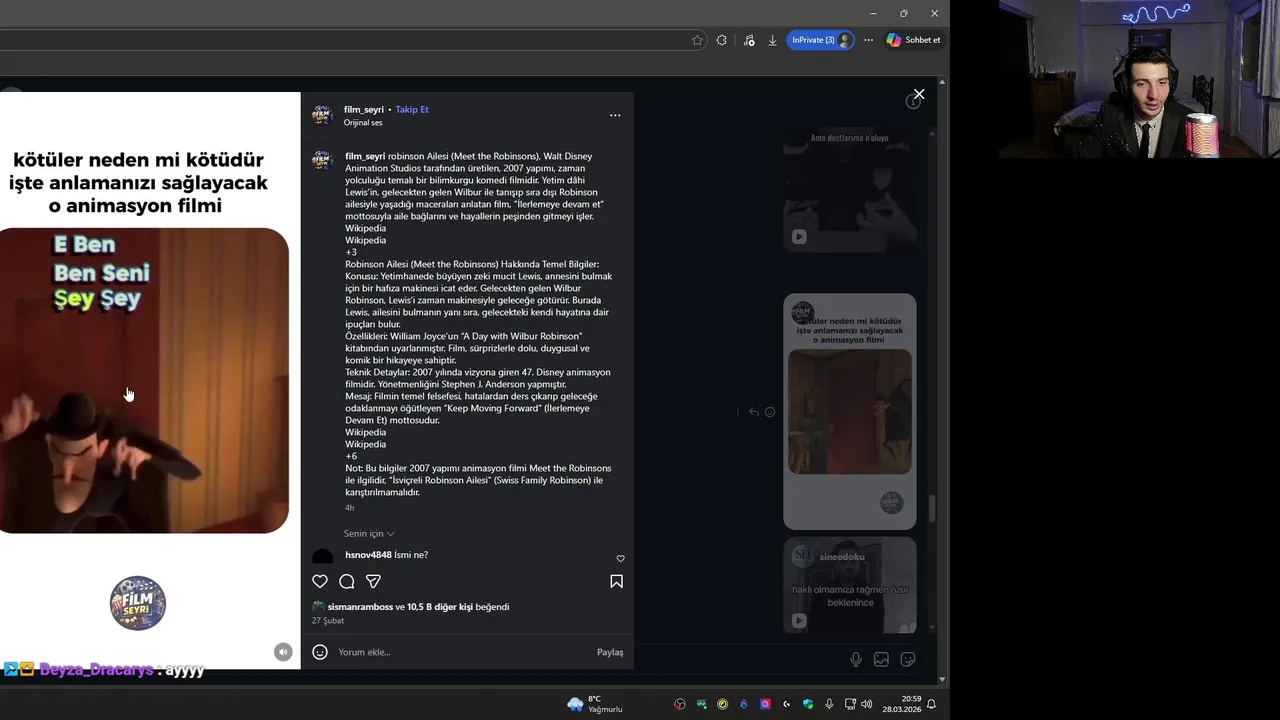Reply to message using the arrow icon
Screen dimensions: 1280x720
754,412
